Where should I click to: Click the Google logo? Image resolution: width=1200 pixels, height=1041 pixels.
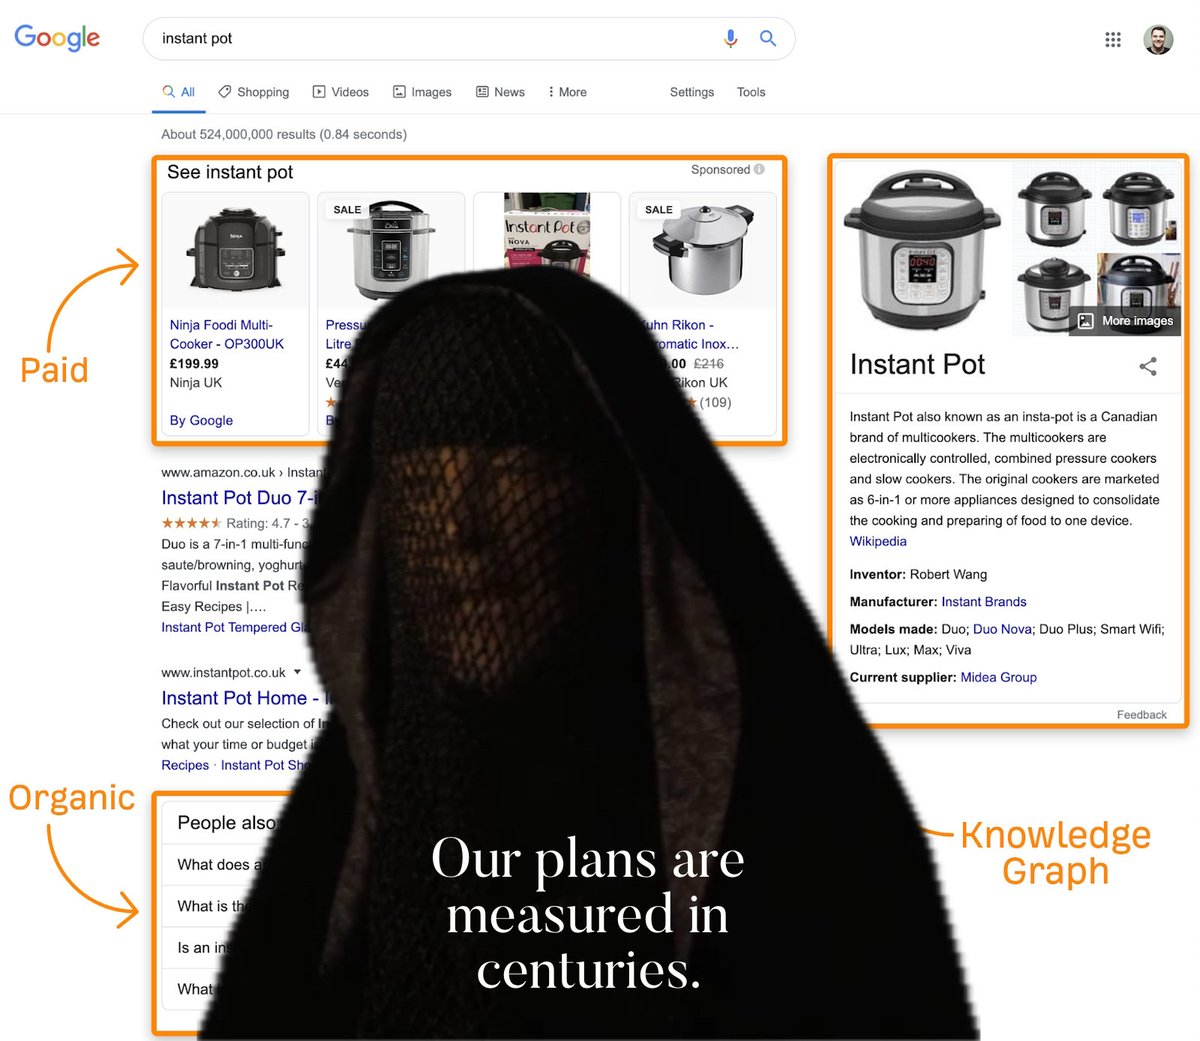pos(57,38)
